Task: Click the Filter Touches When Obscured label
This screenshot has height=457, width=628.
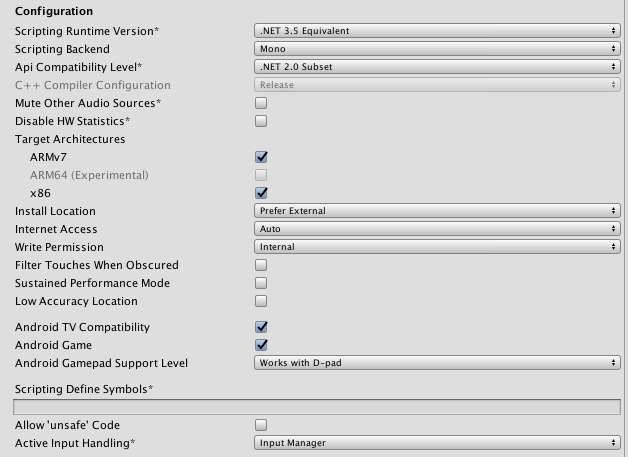Action: (x=97, y=265)
